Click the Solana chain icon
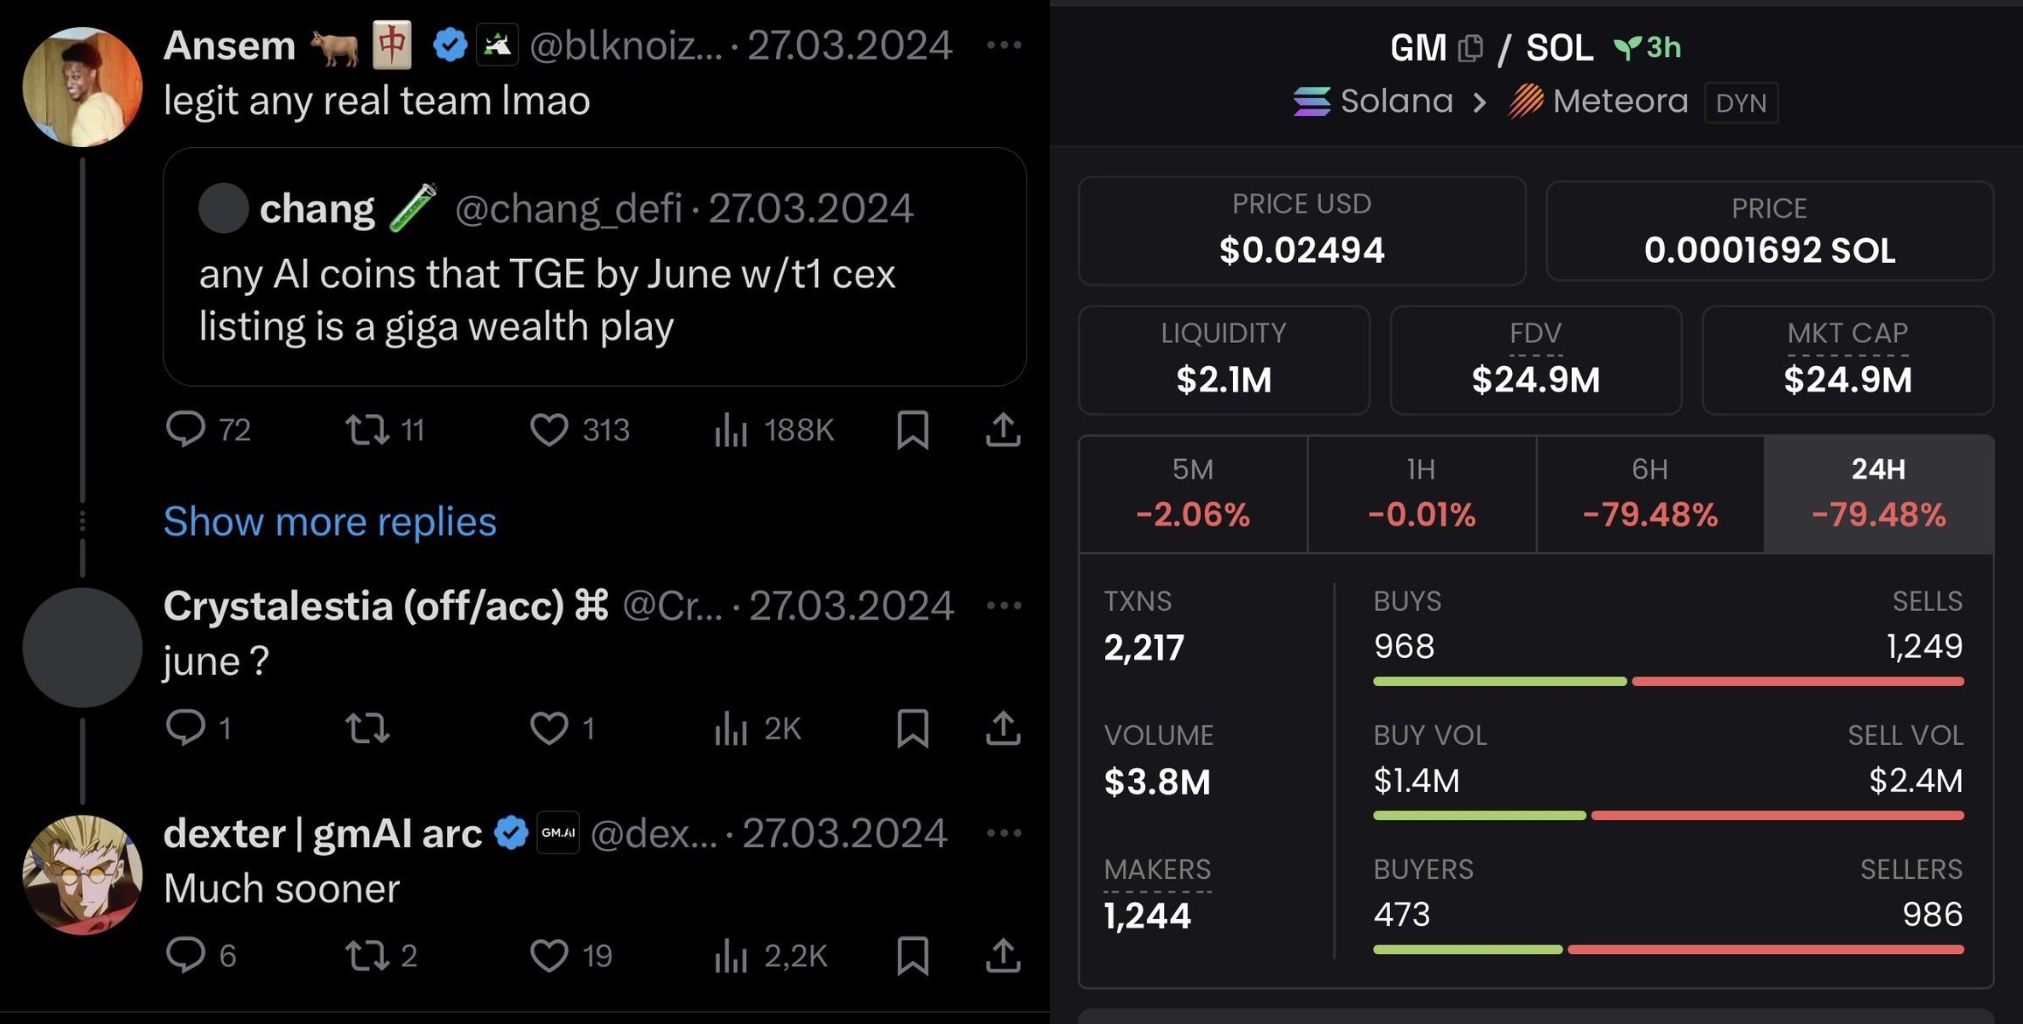 point(1312,101)
